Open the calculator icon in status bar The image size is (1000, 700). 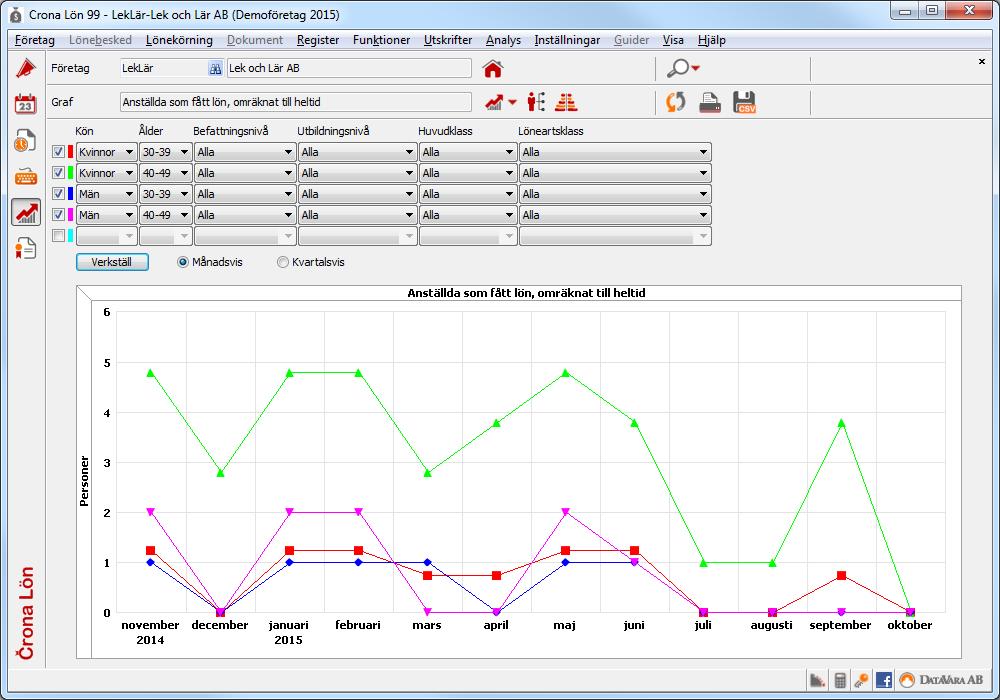click(x=840, y=680)
